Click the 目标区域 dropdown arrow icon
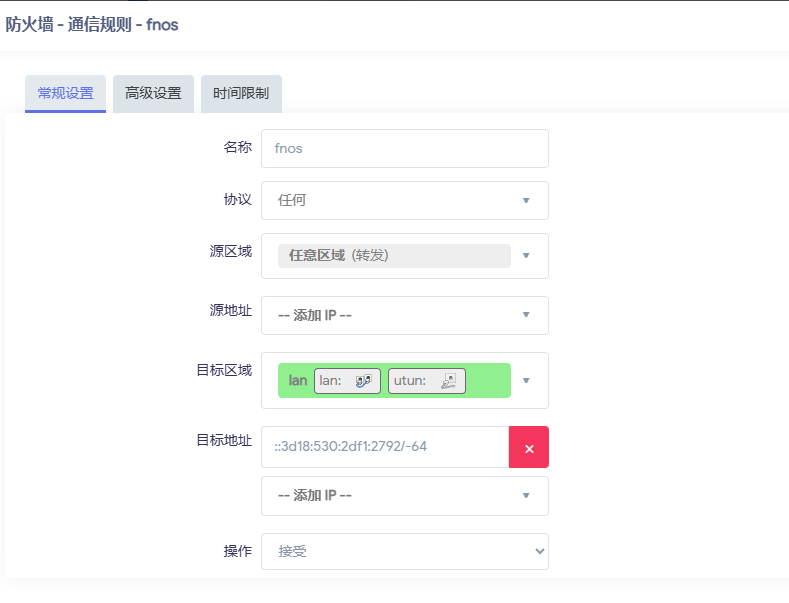Screen dimensions: 789x603 tap(526, 380)
